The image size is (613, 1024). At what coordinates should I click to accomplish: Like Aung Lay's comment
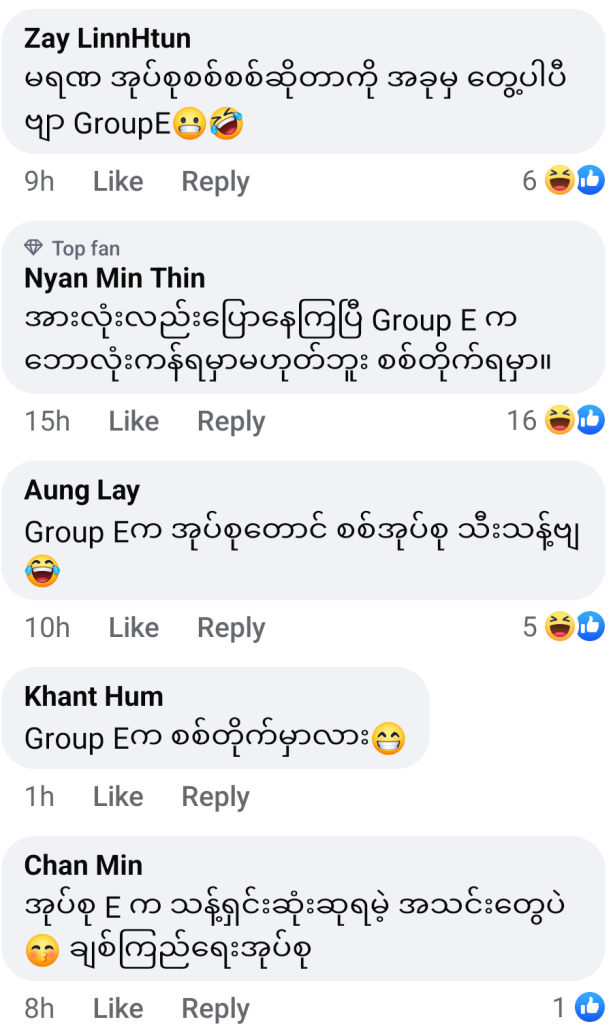click(x=134, y=628)
